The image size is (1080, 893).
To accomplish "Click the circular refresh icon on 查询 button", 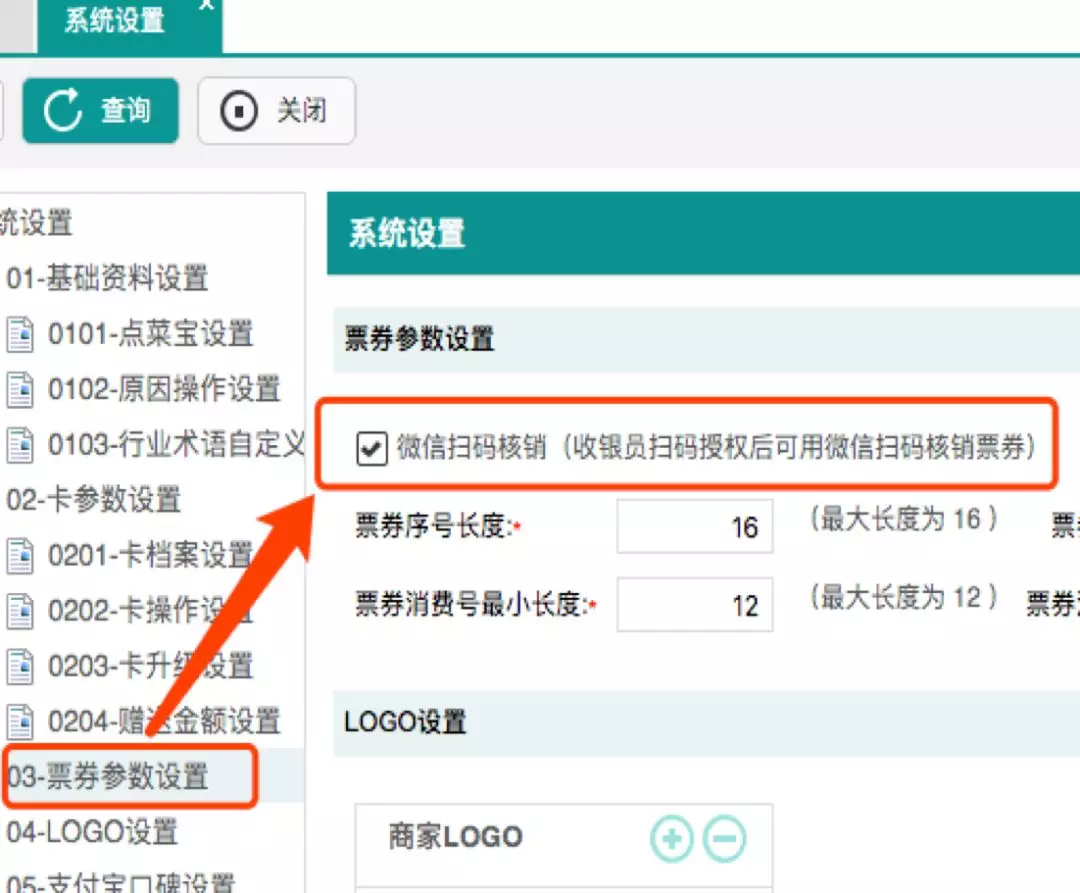I will click(x=63, y=110).
